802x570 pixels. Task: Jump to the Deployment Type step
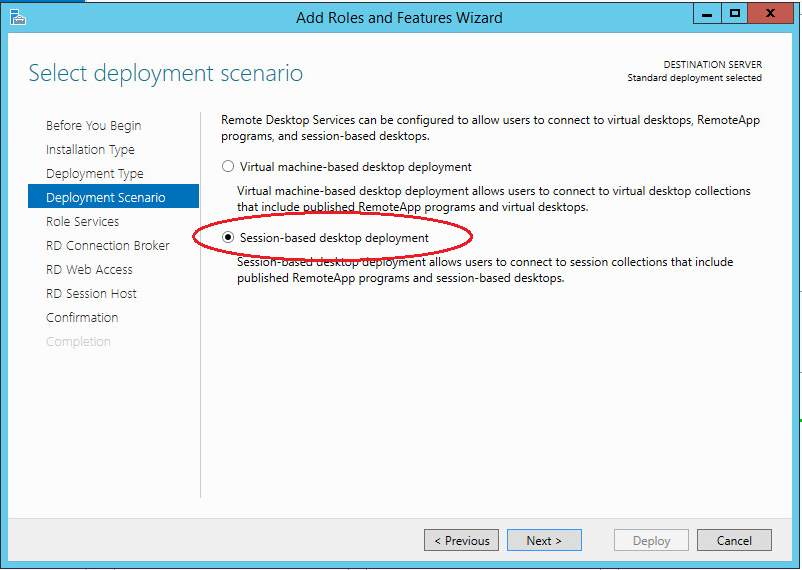pos(95,174)
